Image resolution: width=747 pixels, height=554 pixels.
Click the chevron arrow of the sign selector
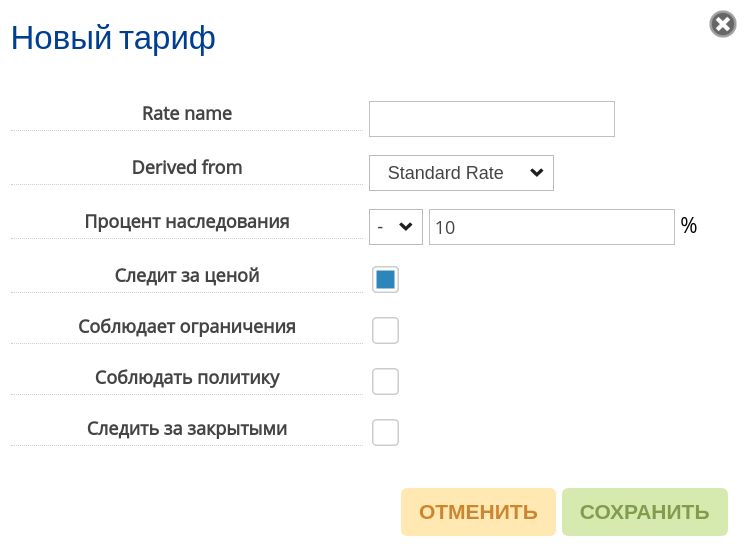point(406,227)
